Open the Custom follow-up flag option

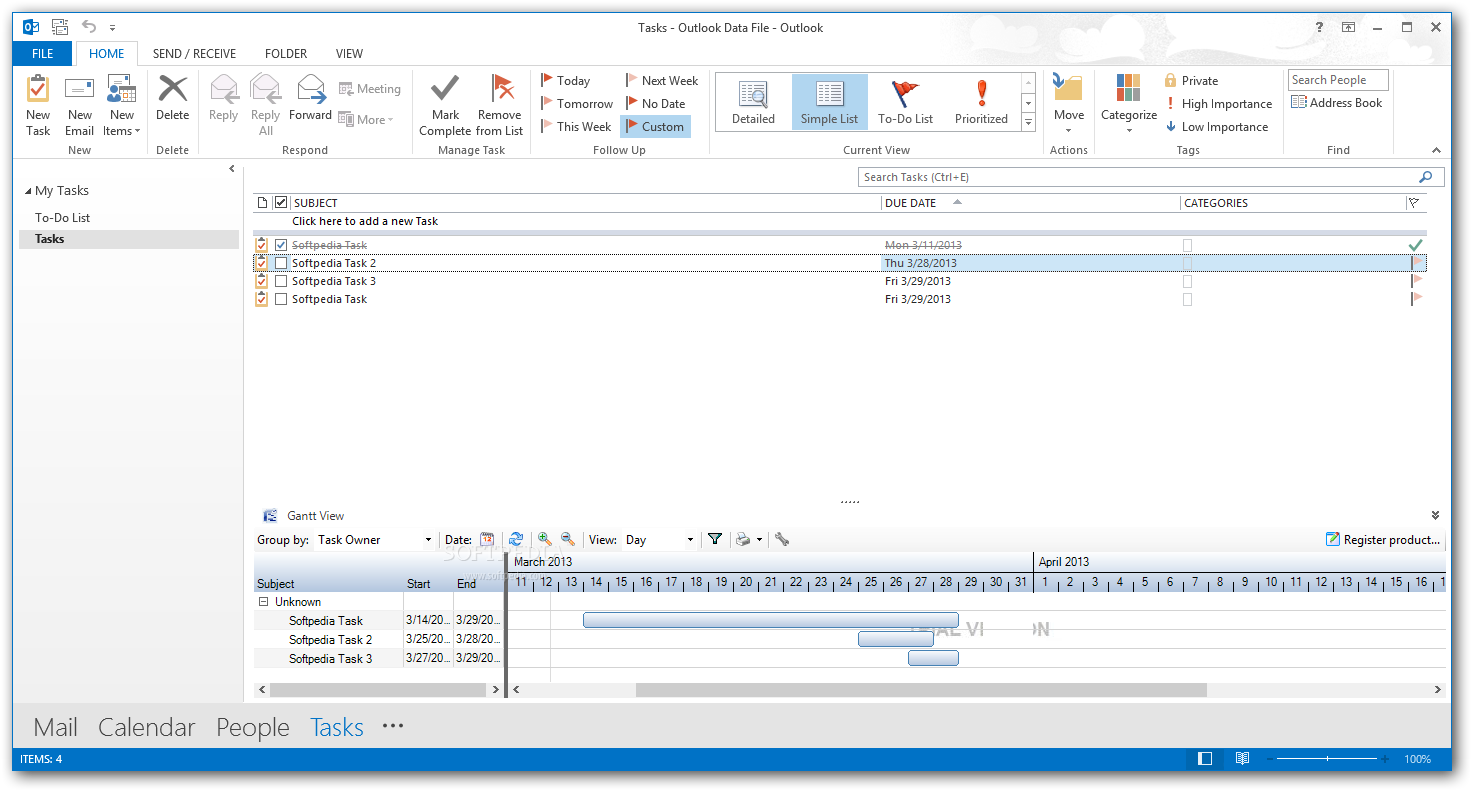click(655, 127)
